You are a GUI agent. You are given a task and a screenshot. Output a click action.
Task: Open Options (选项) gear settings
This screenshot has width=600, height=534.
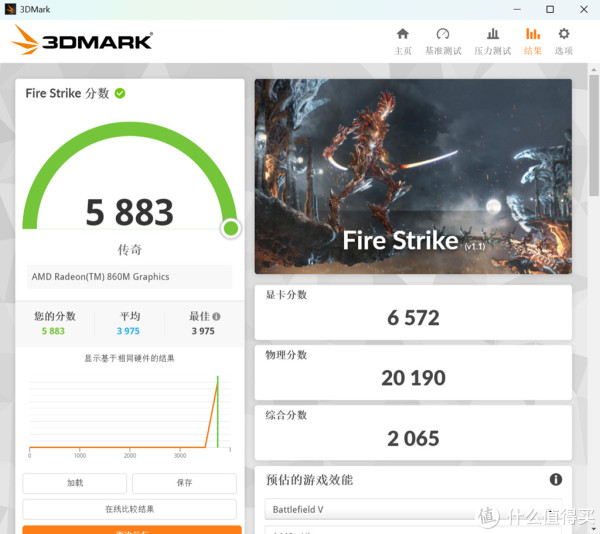click(564, 41)
